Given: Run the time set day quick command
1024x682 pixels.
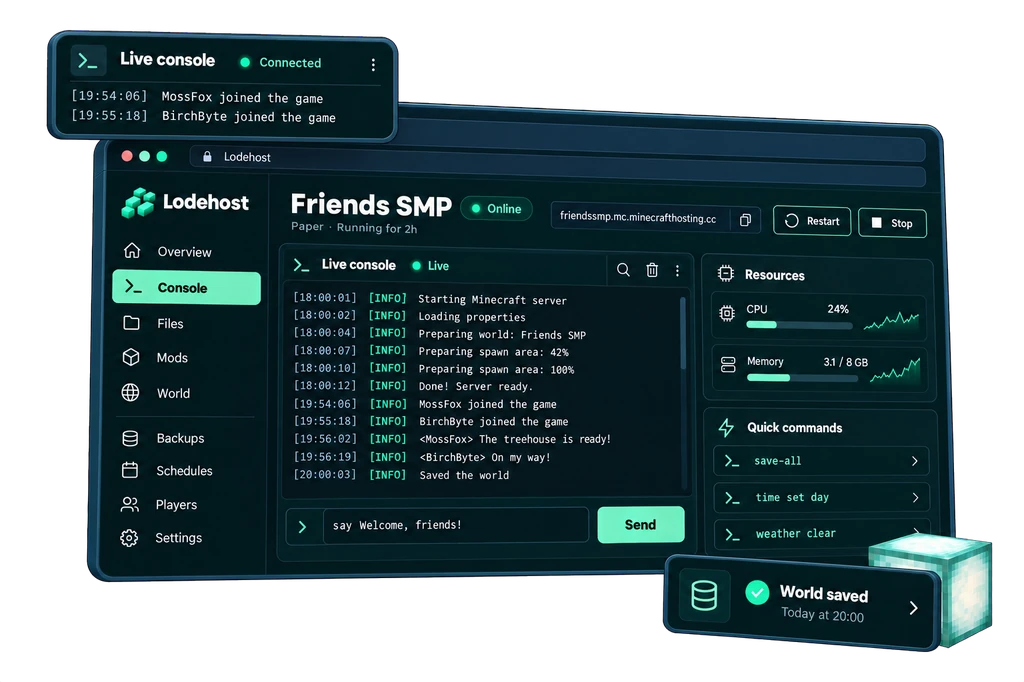Looking at the screenshot, I should pyautogui.click(x=822, y=498).
